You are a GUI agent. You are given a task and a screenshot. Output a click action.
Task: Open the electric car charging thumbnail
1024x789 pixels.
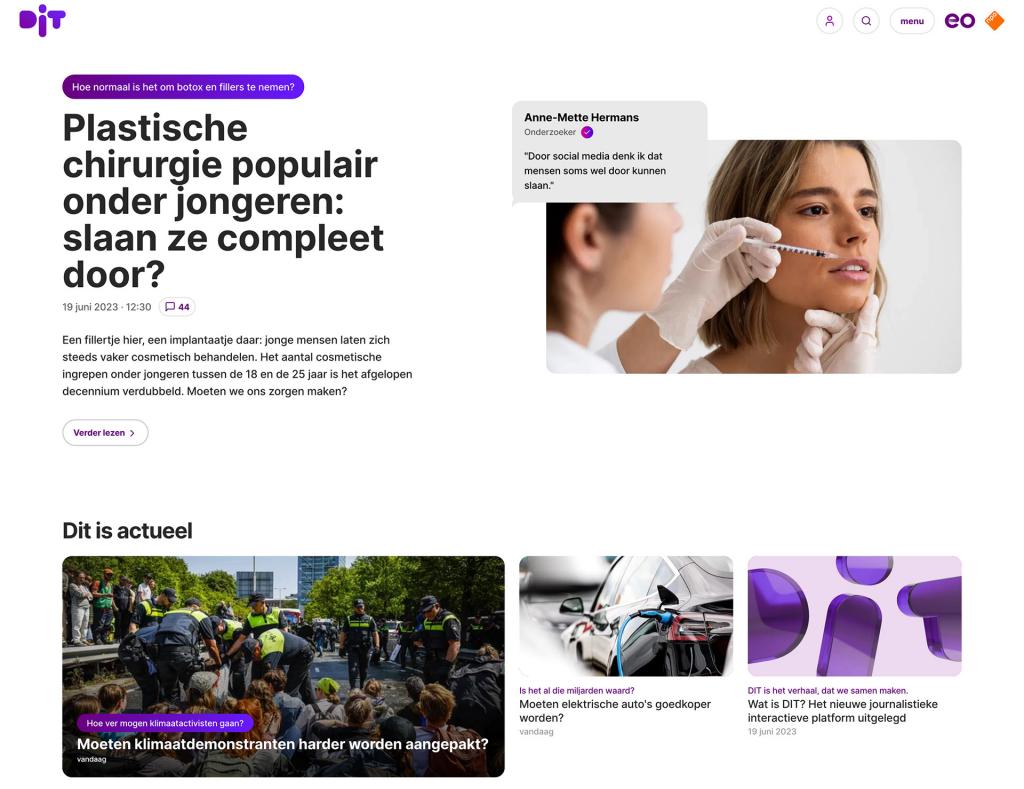point(626,616)
